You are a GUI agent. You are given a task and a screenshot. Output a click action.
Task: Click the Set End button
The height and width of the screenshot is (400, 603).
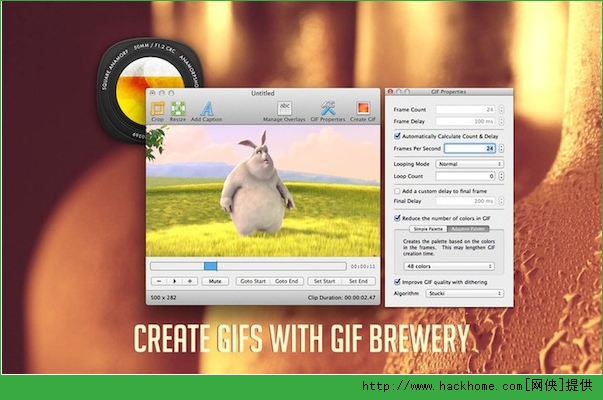click(358, 281)
